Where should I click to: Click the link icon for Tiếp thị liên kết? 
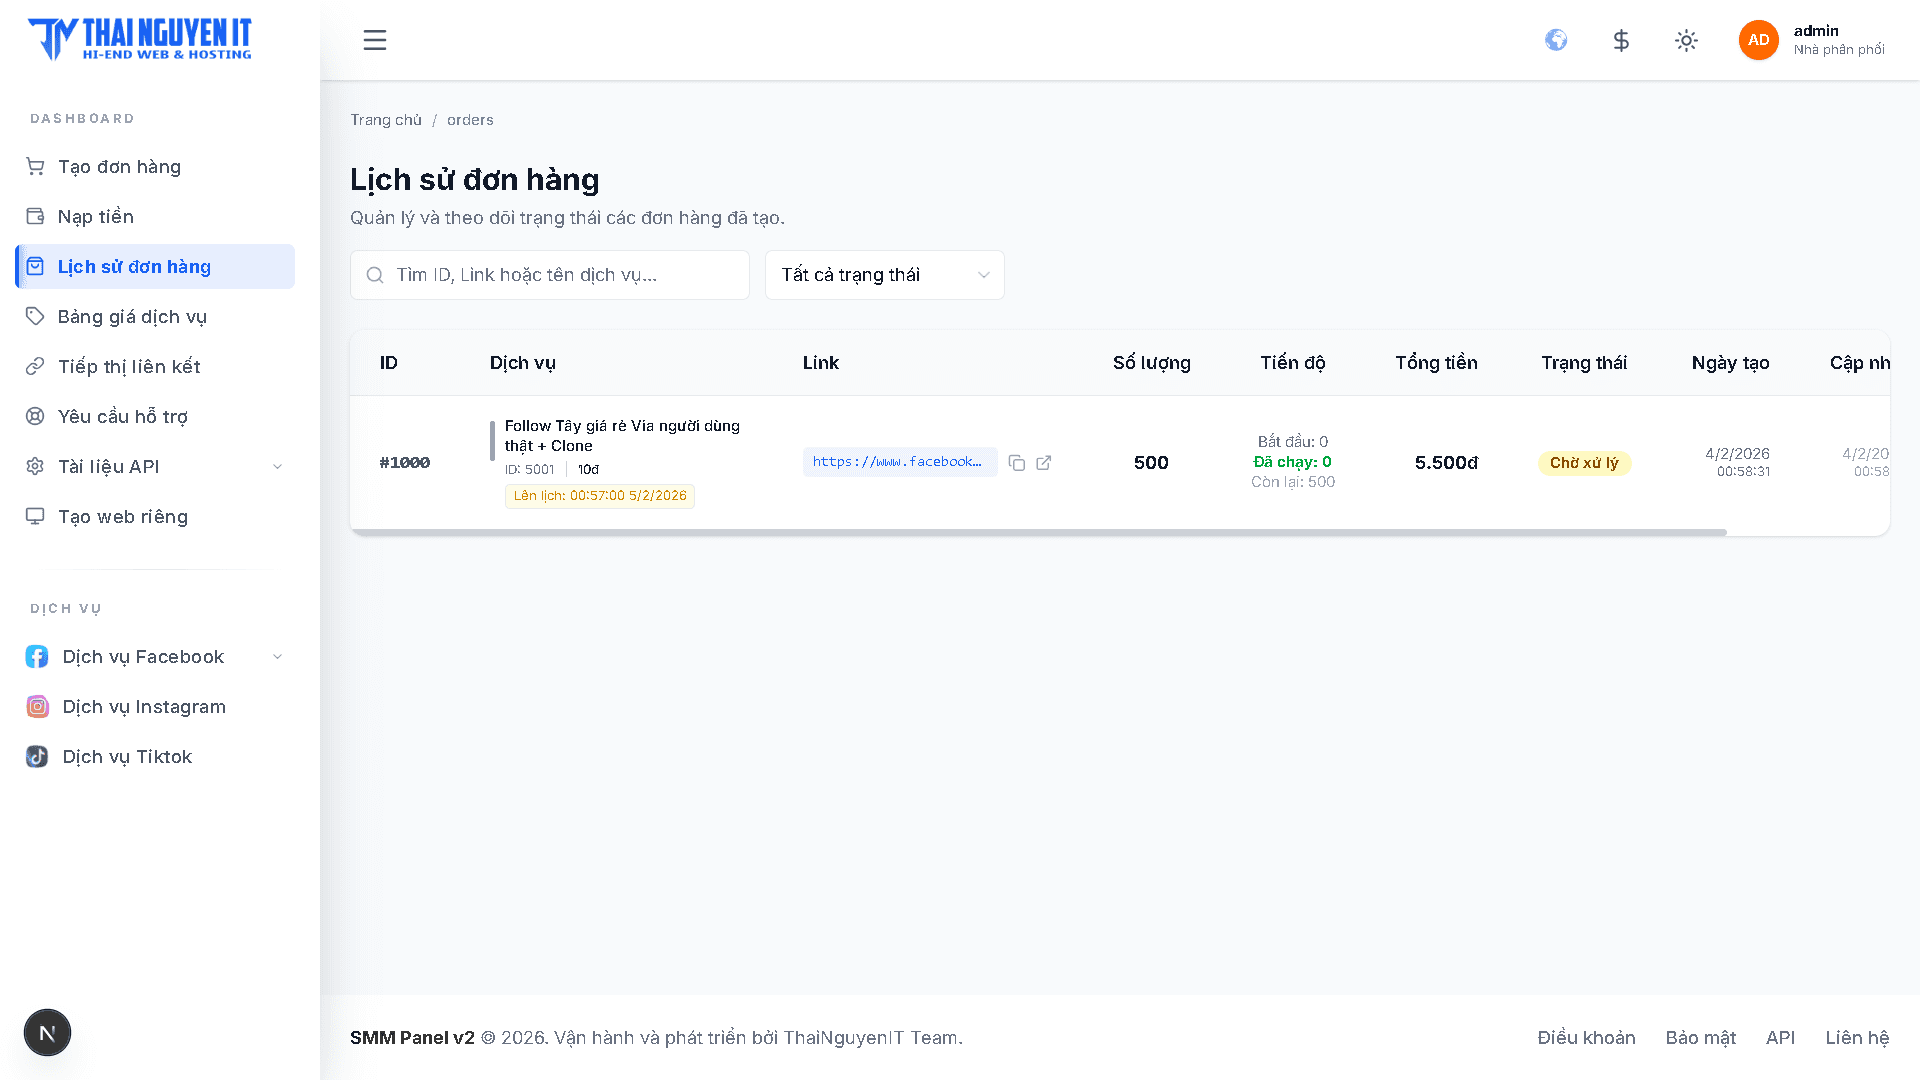[x=35, y=366]
